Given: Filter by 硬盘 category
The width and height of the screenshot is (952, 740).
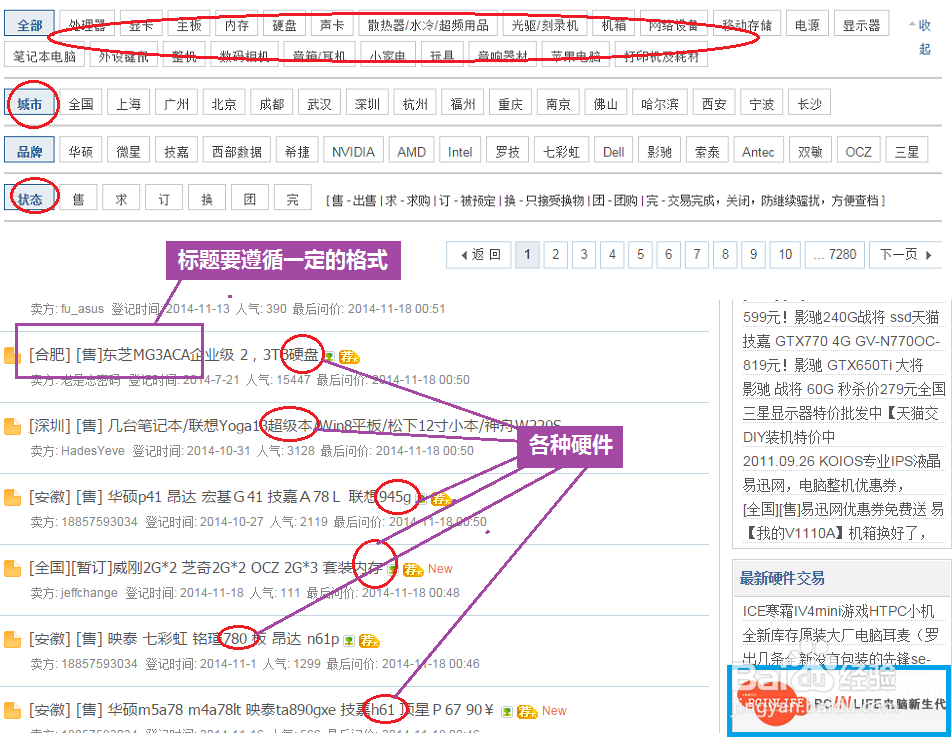Looking at the screenshot, I should point(284,25).
